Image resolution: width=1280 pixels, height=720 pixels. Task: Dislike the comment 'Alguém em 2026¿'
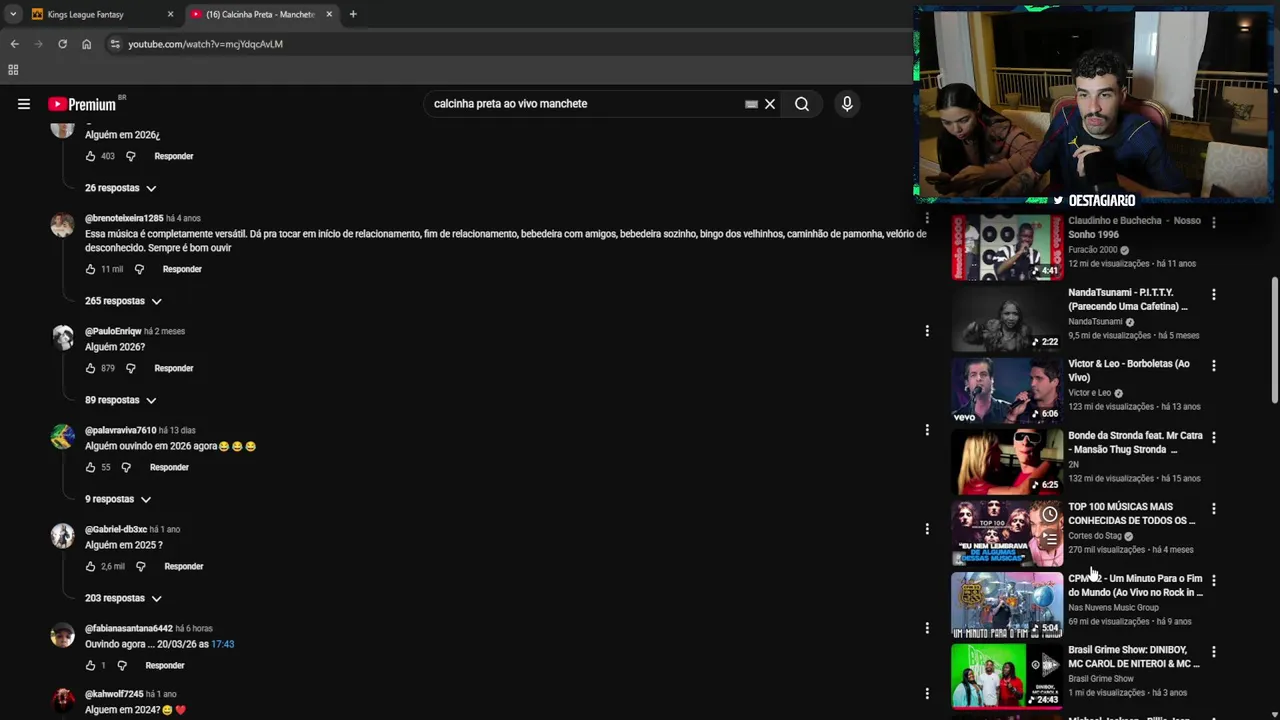point(130,156)
